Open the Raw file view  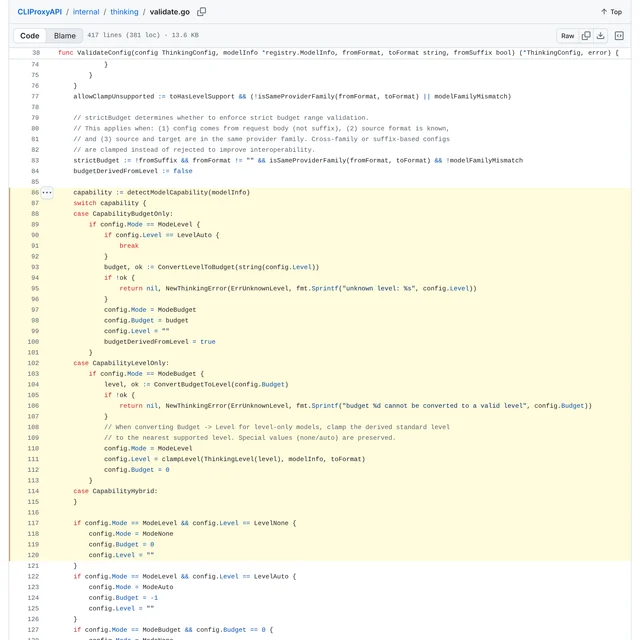[x=567, y=36]
